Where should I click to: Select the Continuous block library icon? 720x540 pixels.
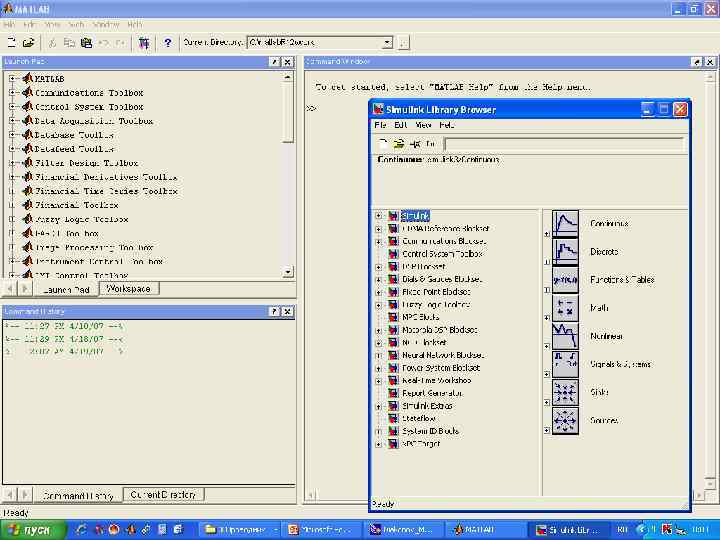click(565, 223)
